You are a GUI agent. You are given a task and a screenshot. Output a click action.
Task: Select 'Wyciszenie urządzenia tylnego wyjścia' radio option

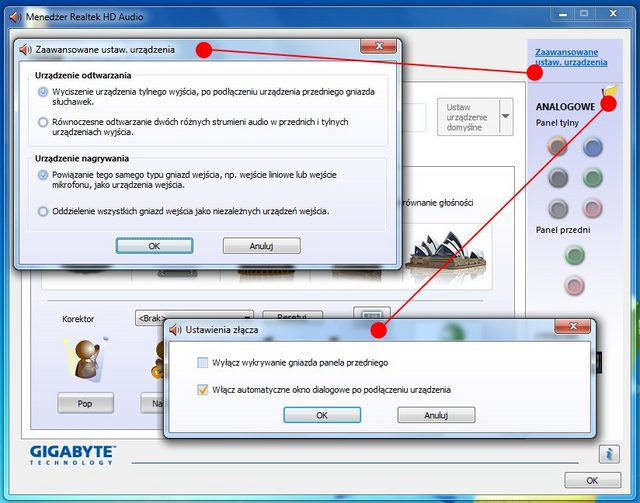42,92
